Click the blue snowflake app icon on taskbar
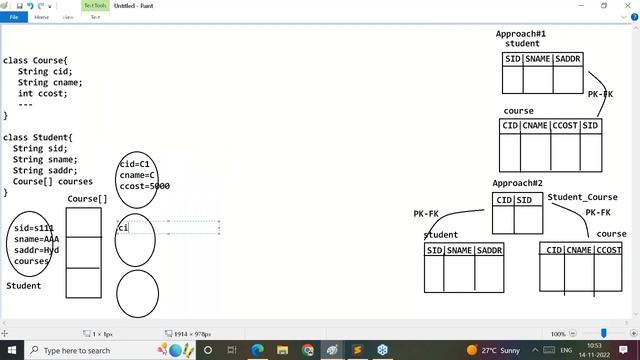Viewport: 640px width, 360px height. coord(382,350)
